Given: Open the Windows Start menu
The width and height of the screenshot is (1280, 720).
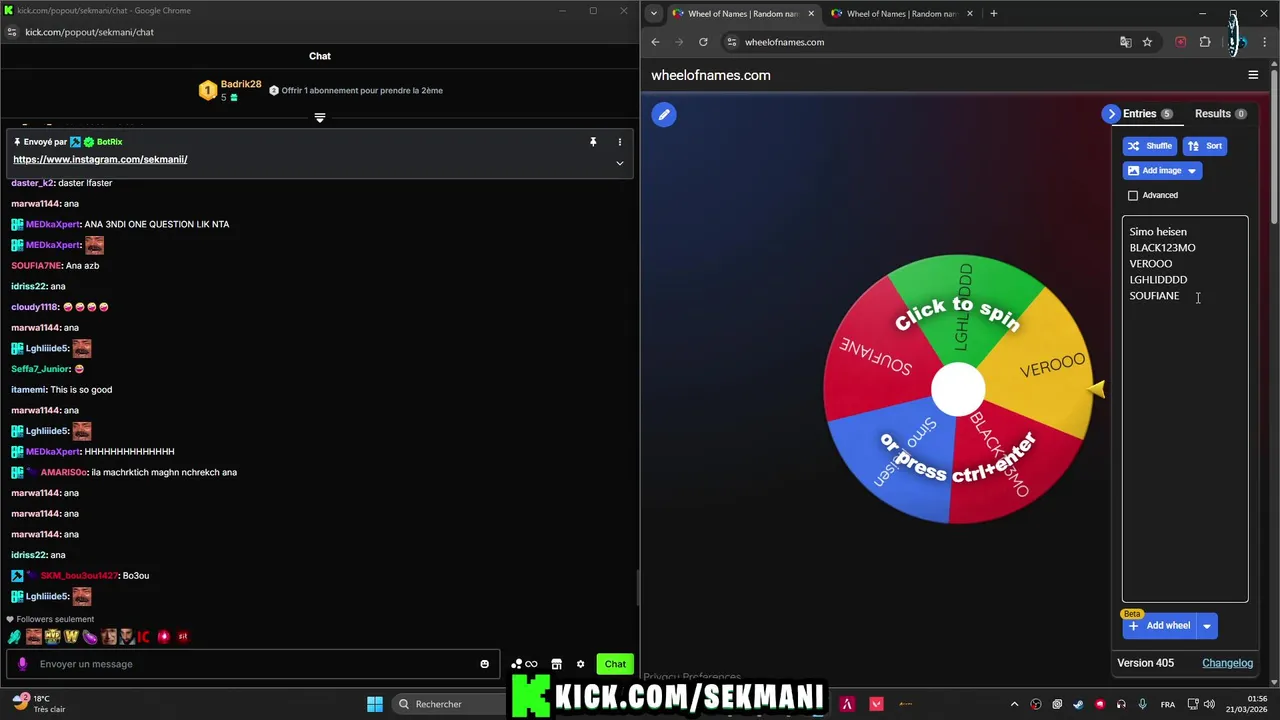Looking at the screenshot, I should click(x=375, y=704).
